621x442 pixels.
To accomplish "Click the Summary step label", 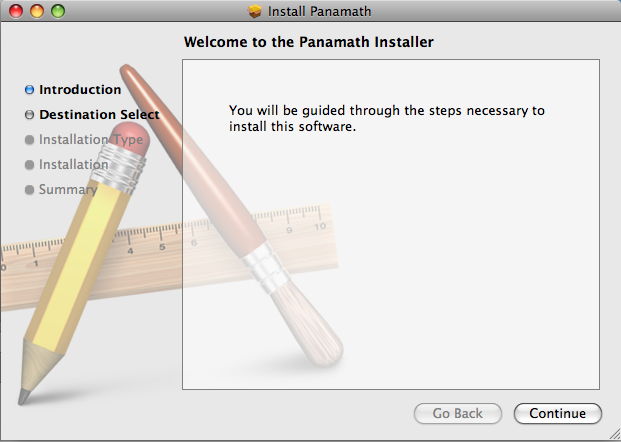I will (68, 189).
